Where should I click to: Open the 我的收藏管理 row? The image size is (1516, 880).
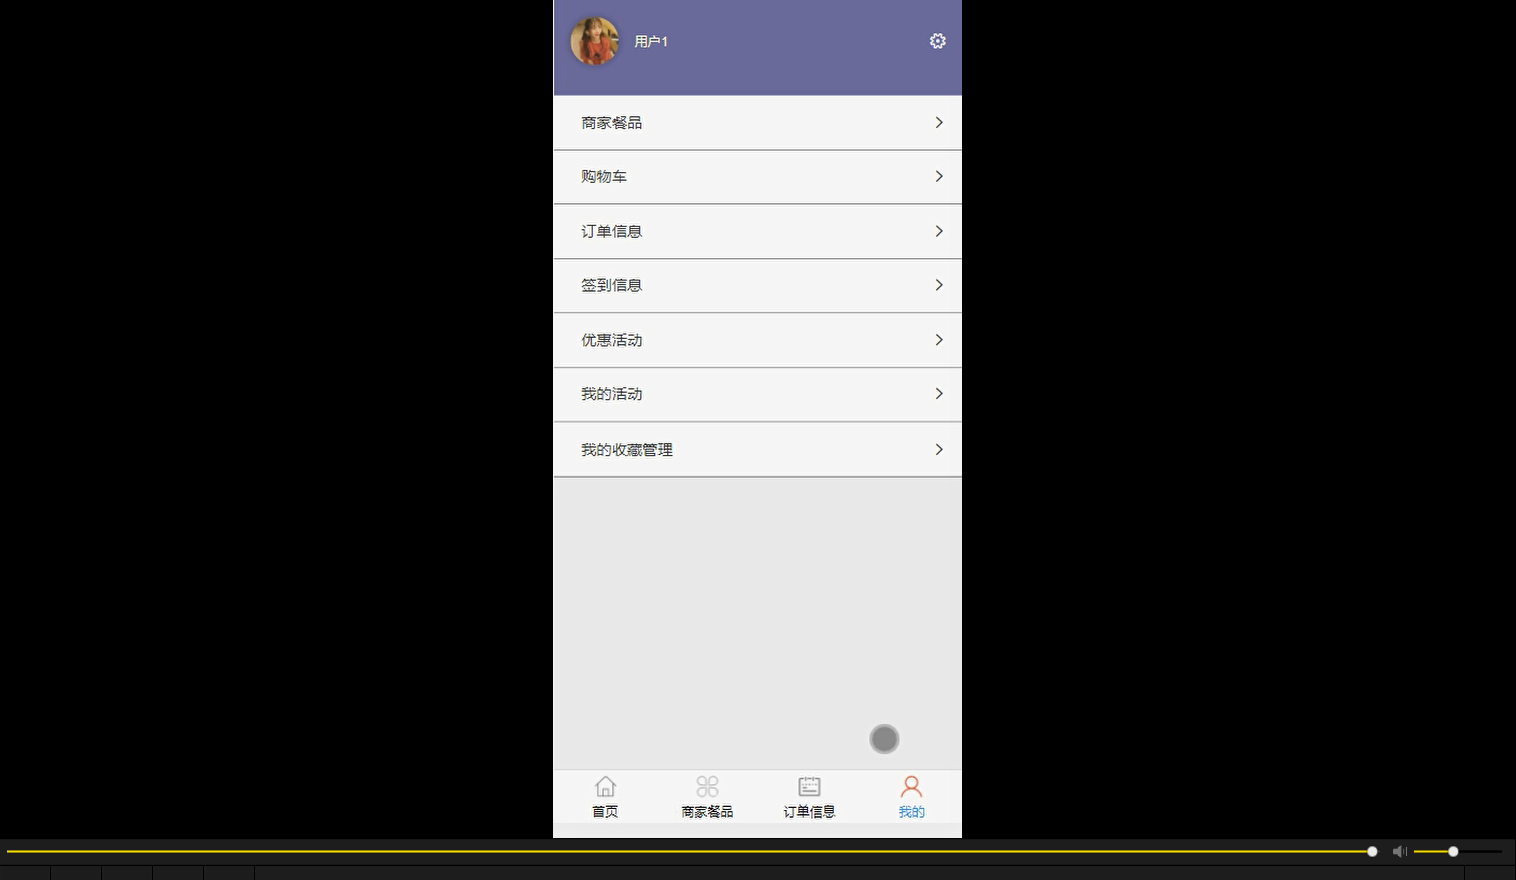pos(757,450)
